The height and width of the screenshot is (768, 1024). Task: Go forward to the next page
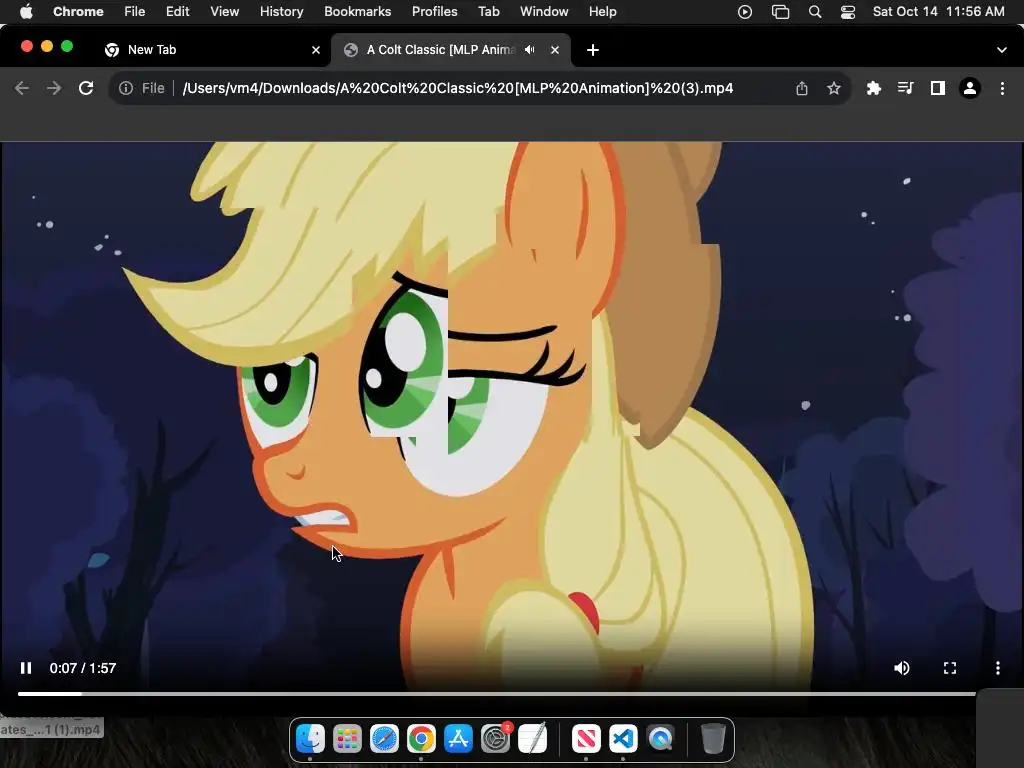coord(54,88)
